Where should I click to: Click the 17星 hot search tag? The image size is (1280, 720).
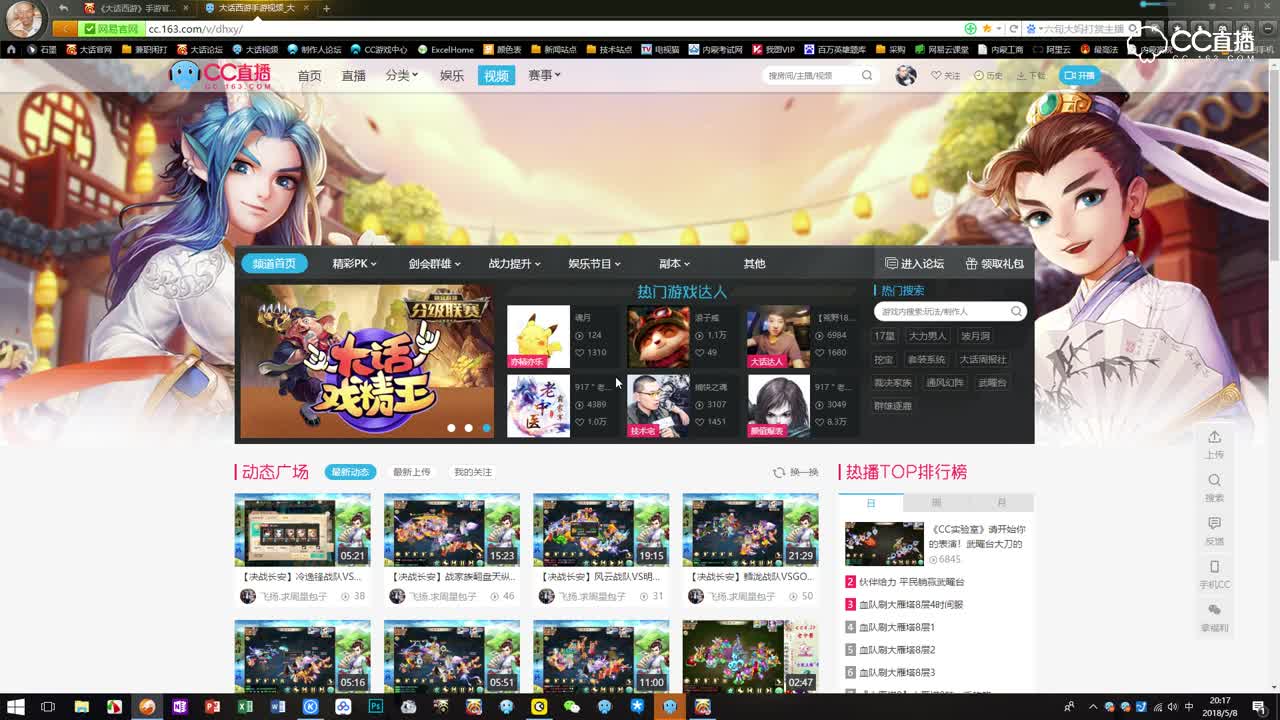click(884, 336)
